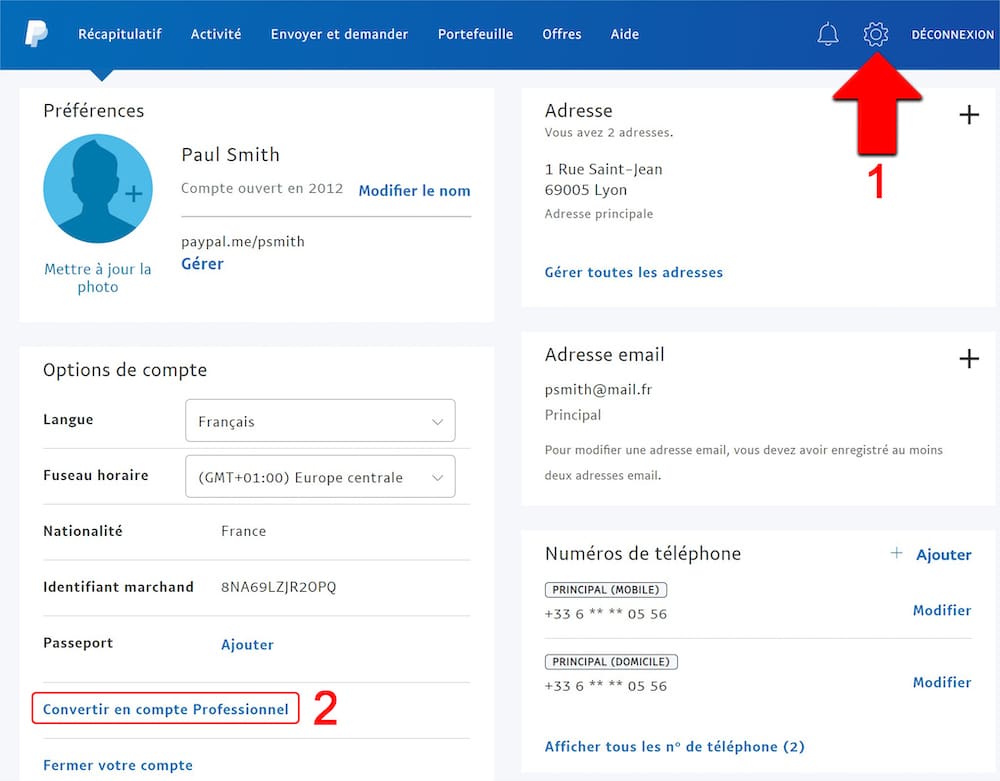Click Fermer votre compte link
This screenshot has height=781, width=1000.
click(x=118, y=765)
